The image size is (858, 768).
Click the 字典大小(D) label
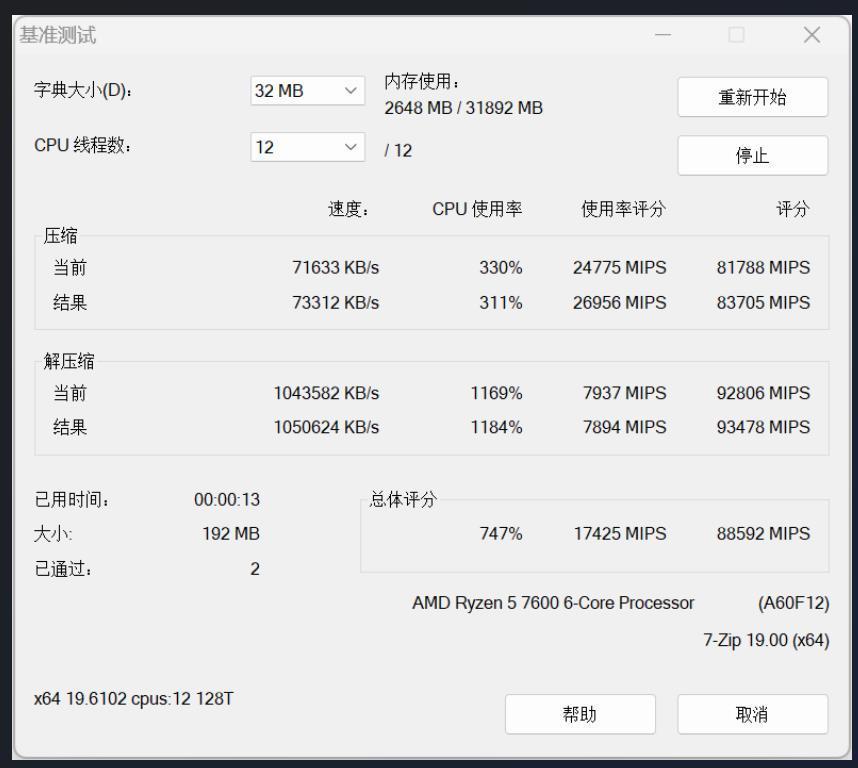[83, 91]
